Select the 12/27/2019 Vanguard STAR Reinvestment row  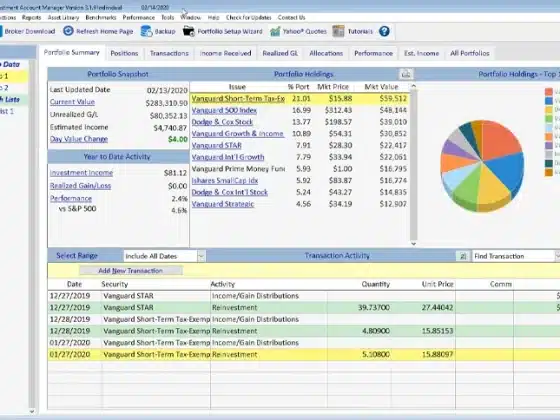tap(304, 308)
